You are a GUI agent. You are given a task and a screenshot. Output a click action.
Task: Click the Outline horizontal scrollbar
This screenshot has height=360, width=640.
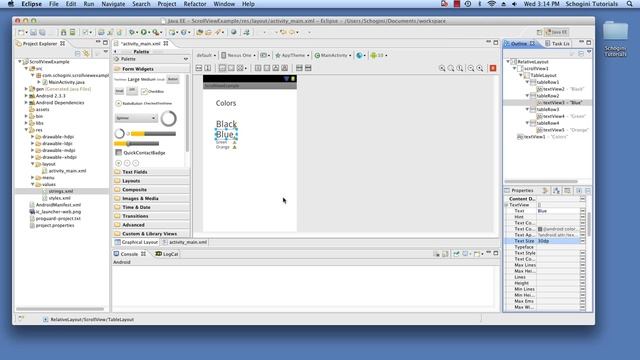[541, 182]
